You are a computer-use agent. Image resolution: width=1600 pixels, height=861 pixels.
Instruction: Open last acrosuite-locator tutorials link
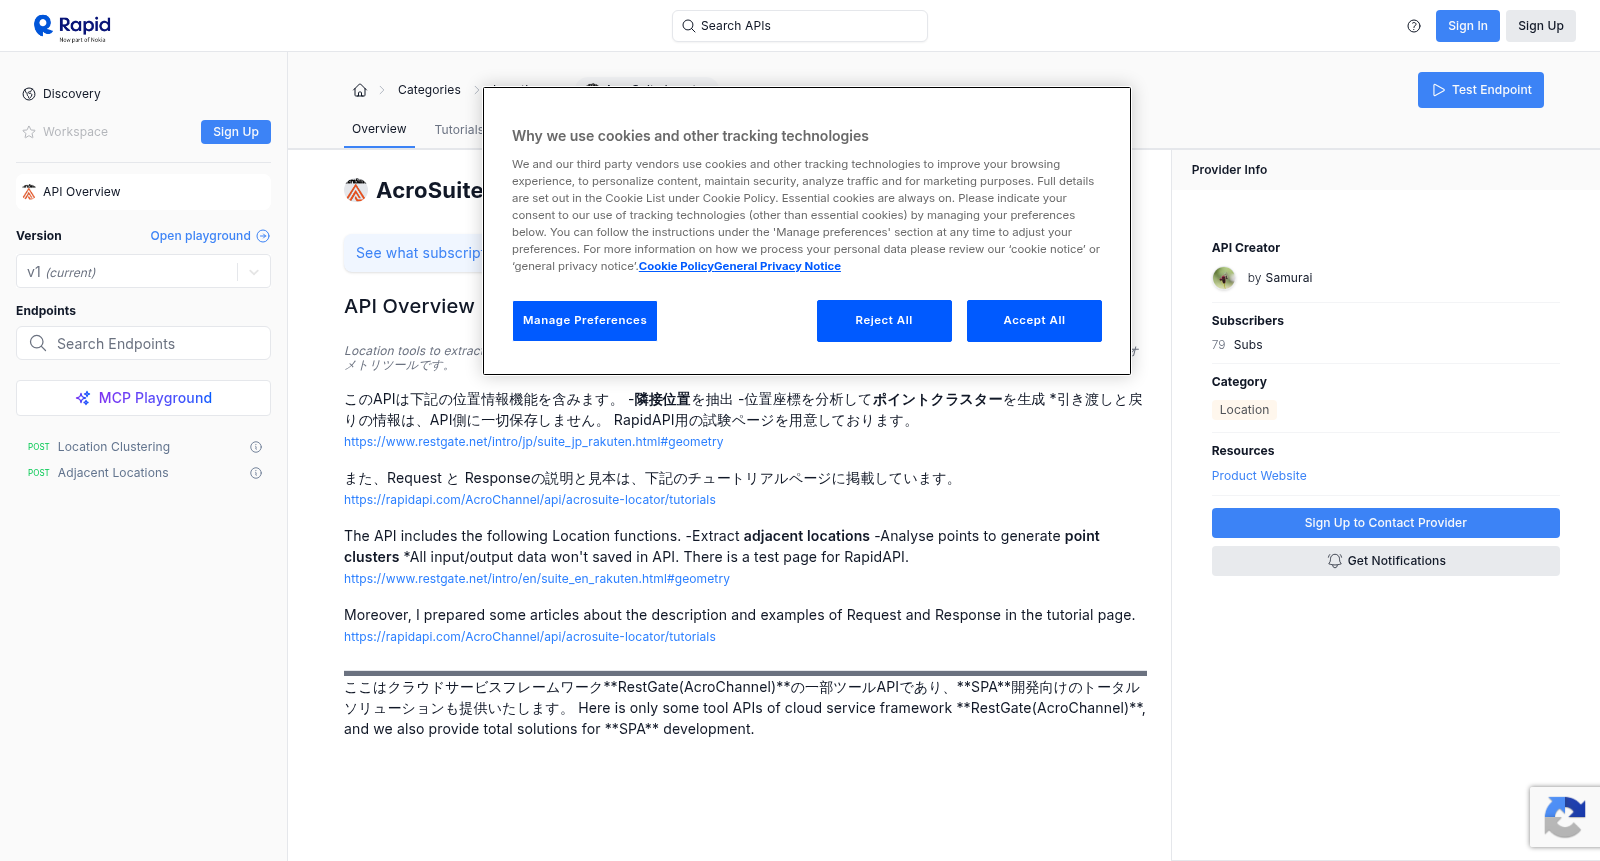[530, 637]
